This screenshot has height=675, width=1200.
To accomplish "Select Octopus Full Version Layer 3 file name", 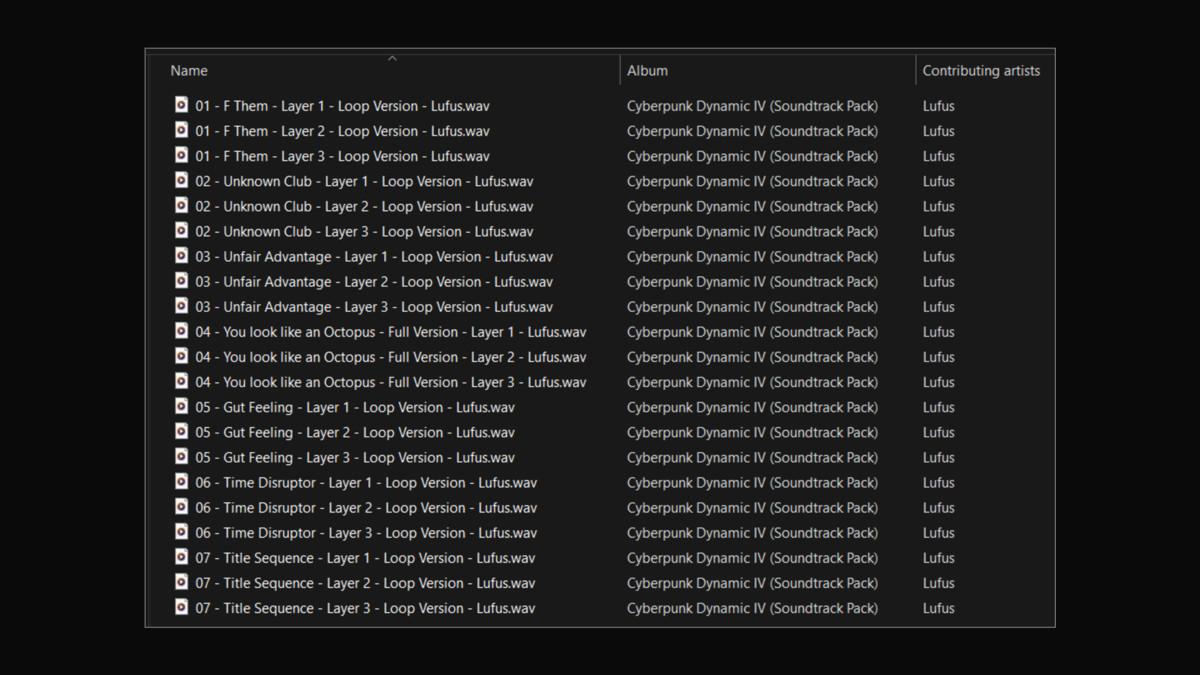I will pyautogui.click(x=390, y=382).
